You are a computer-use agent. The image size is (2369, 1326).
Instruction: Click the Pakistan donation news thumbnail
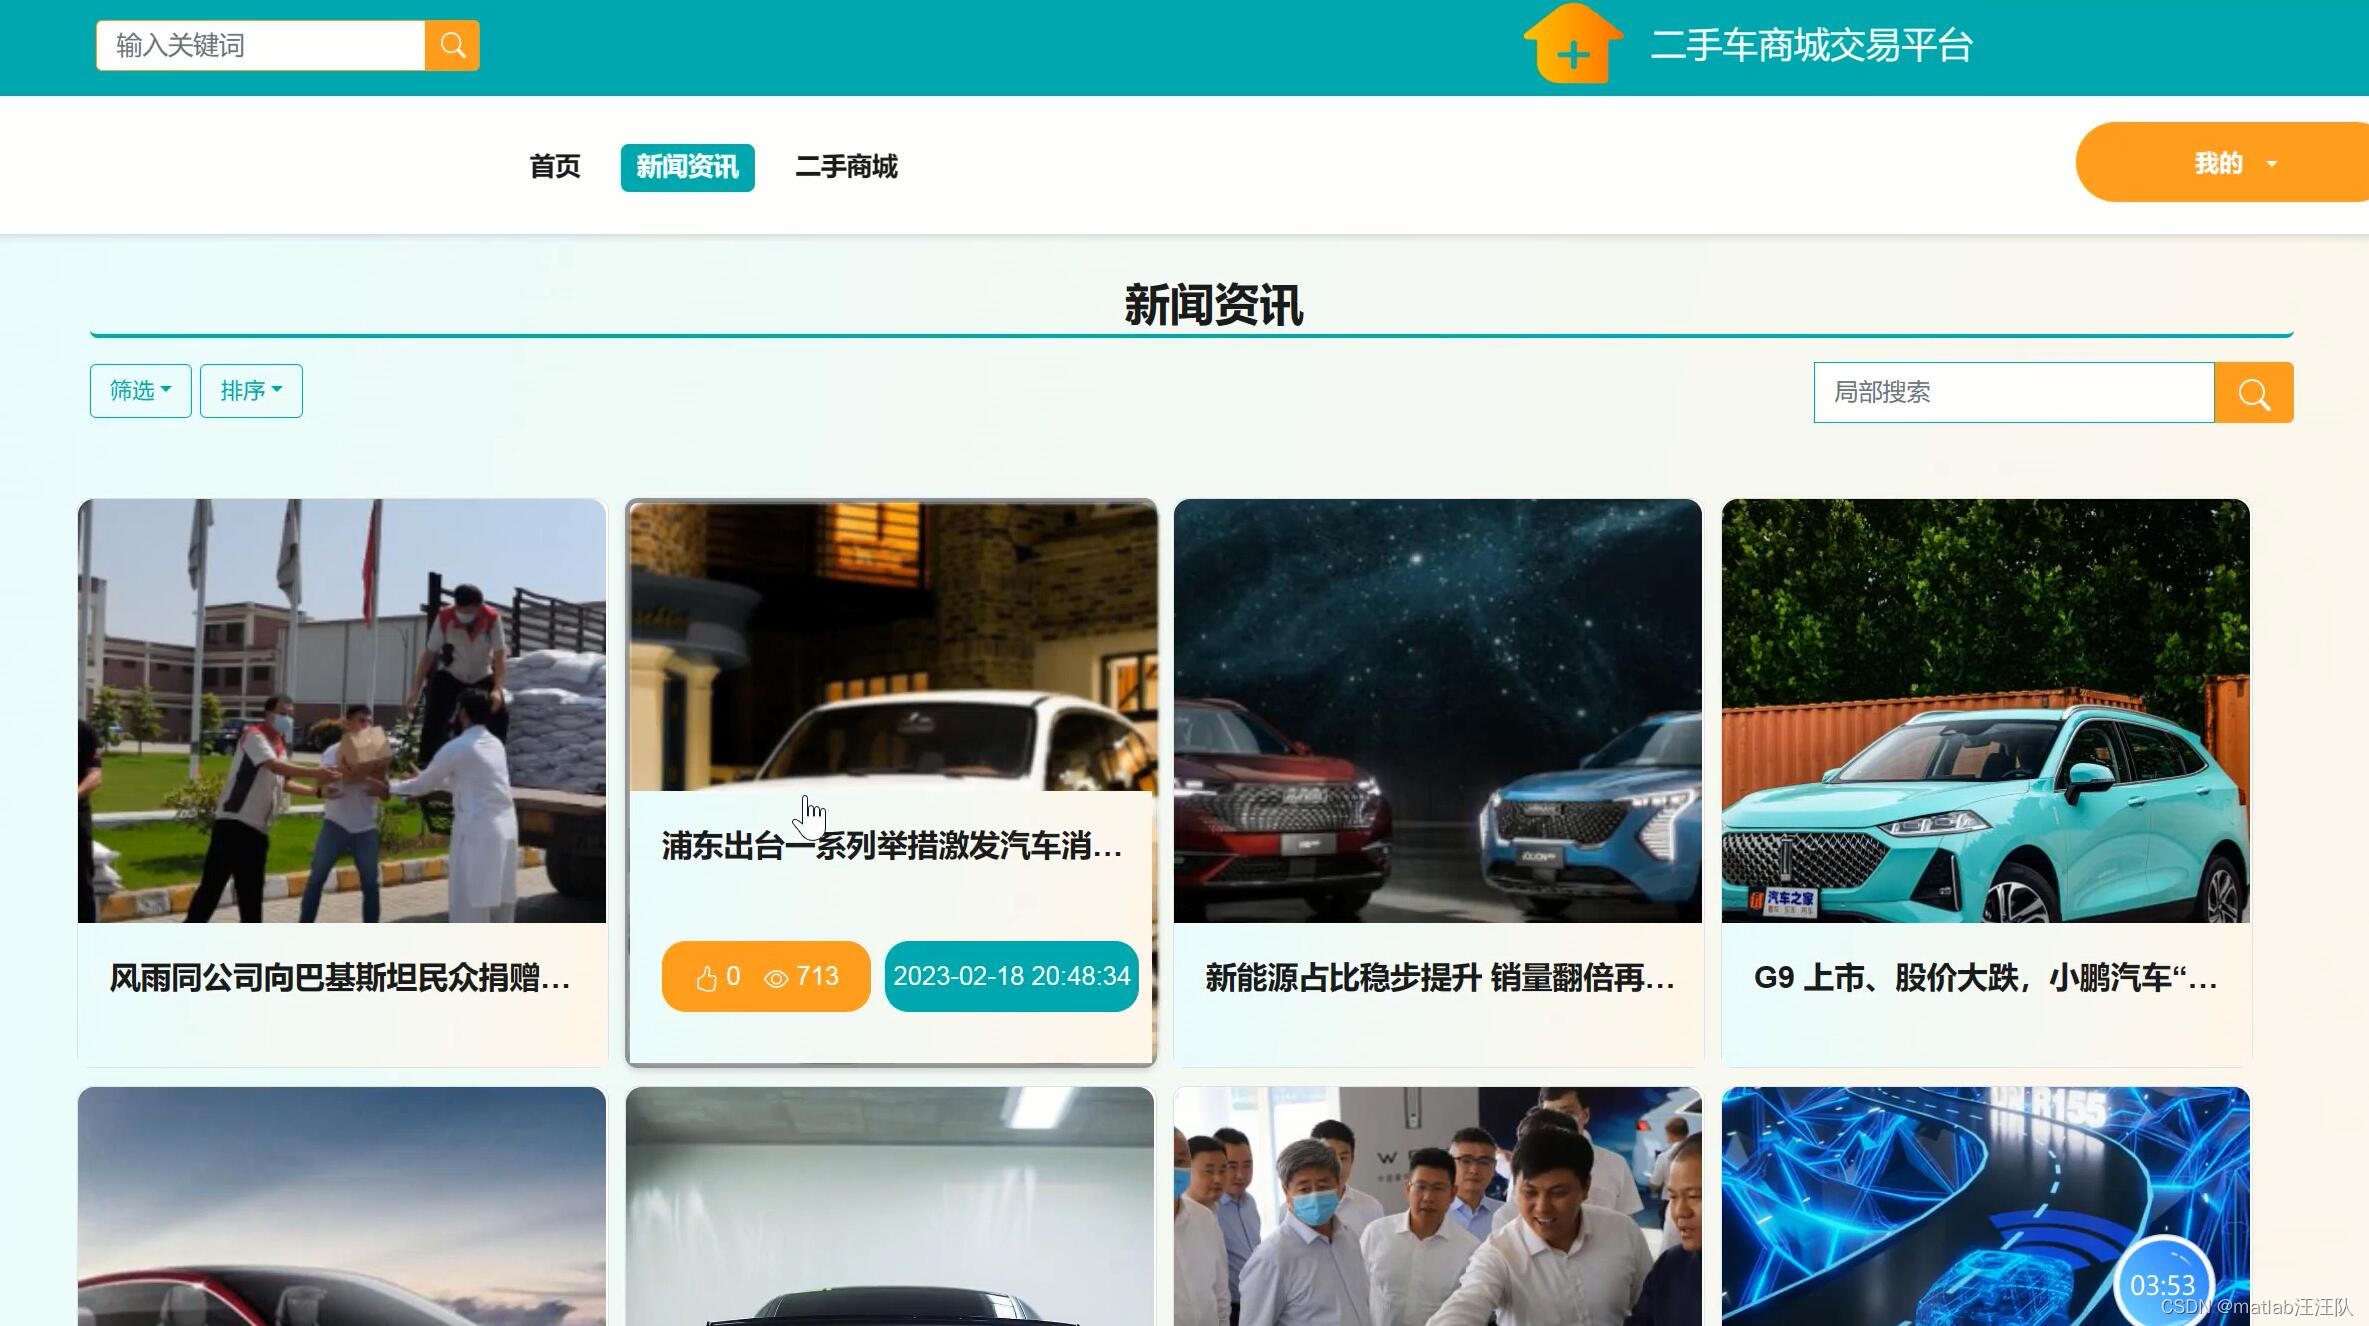[342, 711]
